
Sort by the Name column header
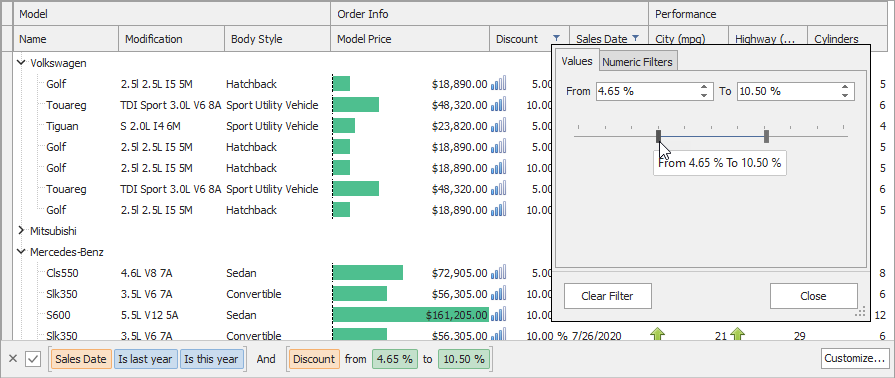tap(66, 39)
